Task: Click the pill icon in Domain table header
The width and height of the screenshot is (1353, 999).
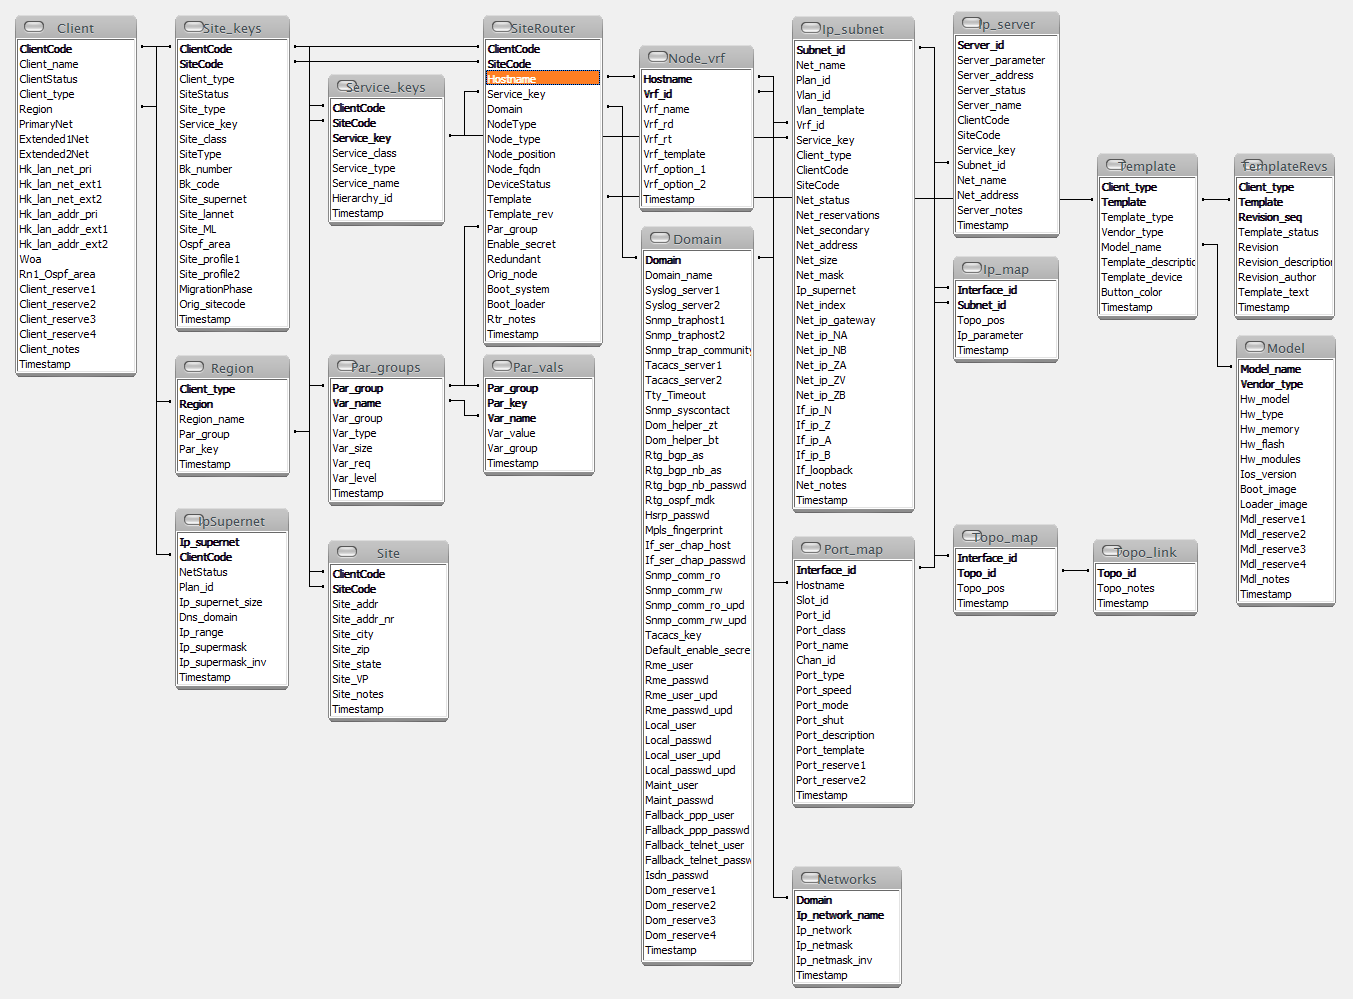Action: (x=660, y=238)
